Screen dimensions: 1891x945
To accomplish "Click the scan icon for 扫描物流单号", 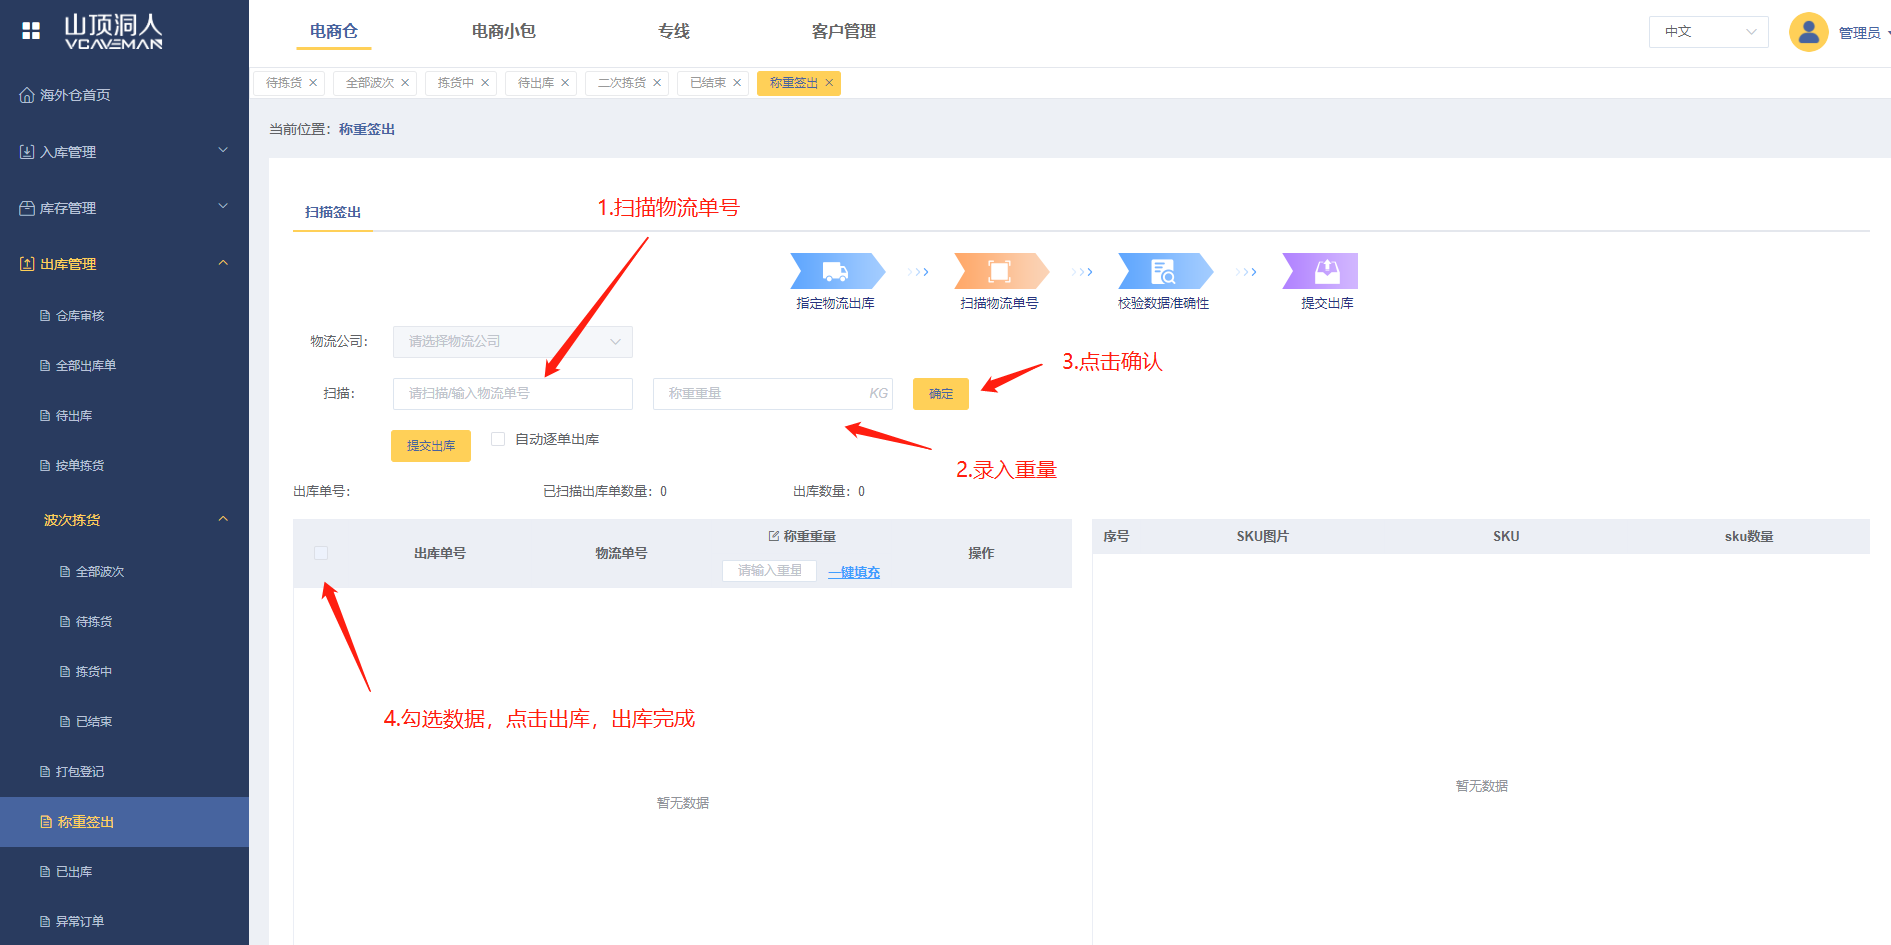I will point(999,271).
